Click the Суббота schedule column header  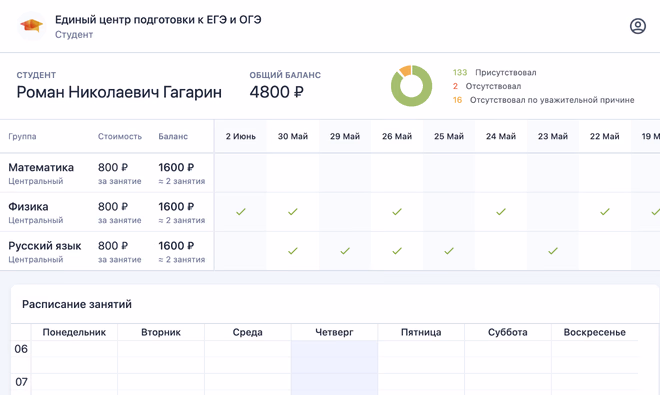(x=508, y=332)
